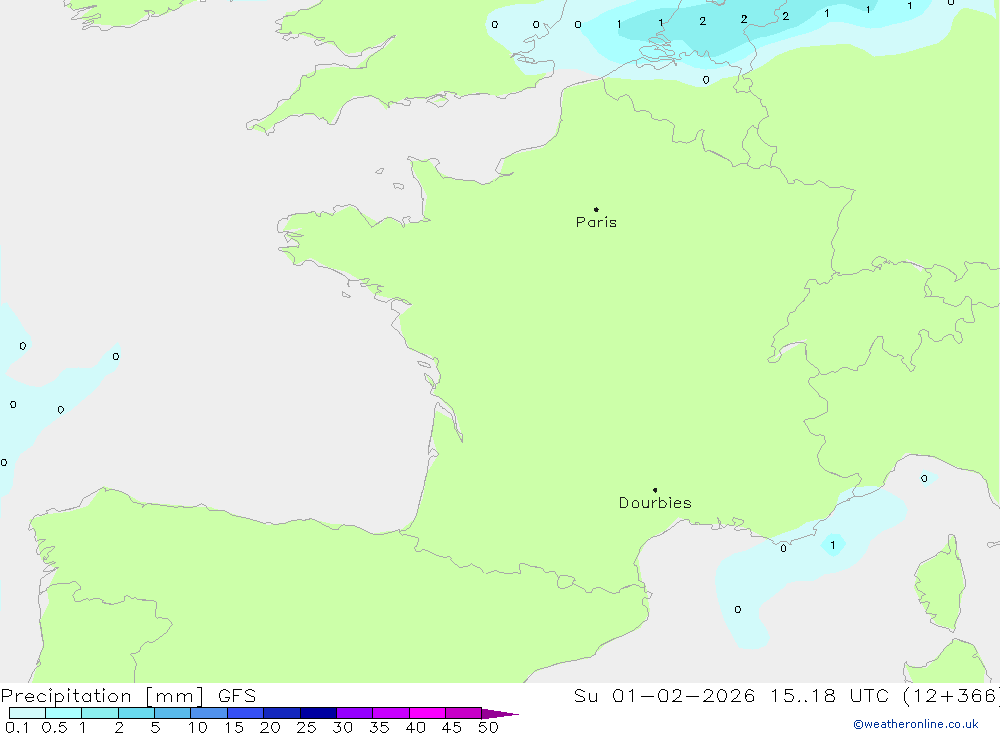Click the Dourbies town label
This screenshot has height=733, width=1000.
pos(655,503)
